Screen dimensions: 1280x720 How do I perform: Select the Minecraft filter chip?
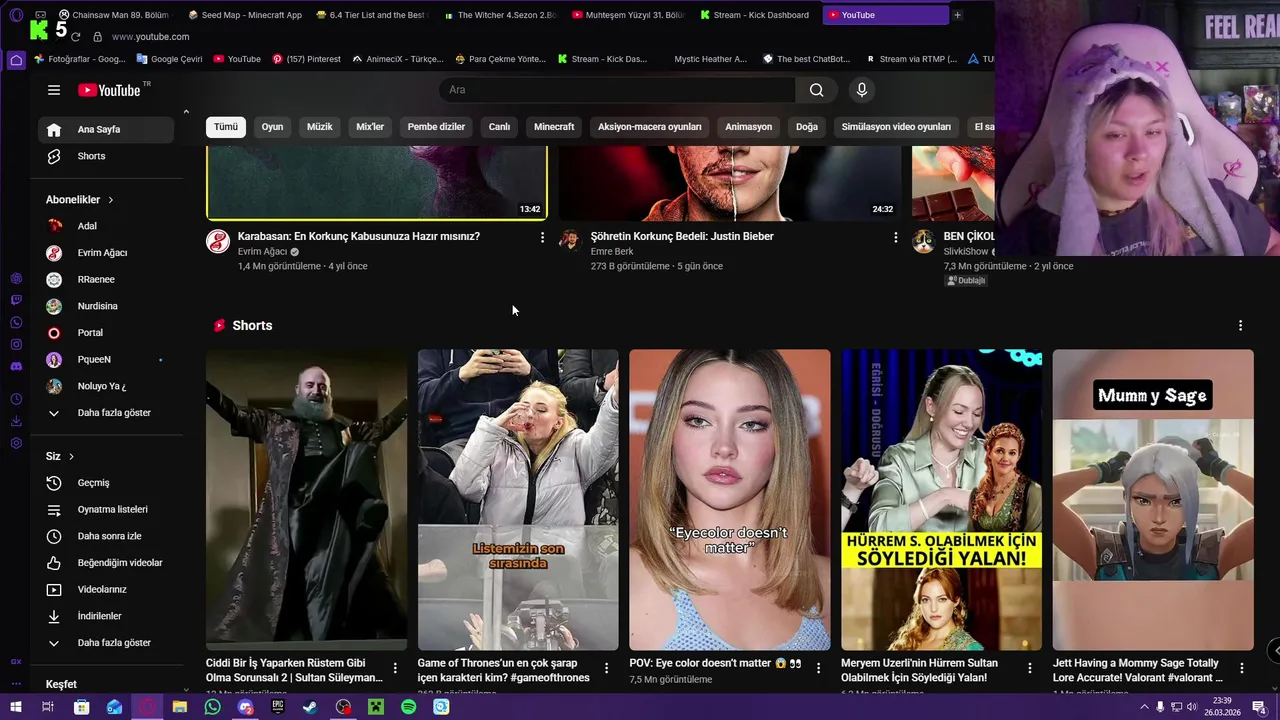coord(554,127)
